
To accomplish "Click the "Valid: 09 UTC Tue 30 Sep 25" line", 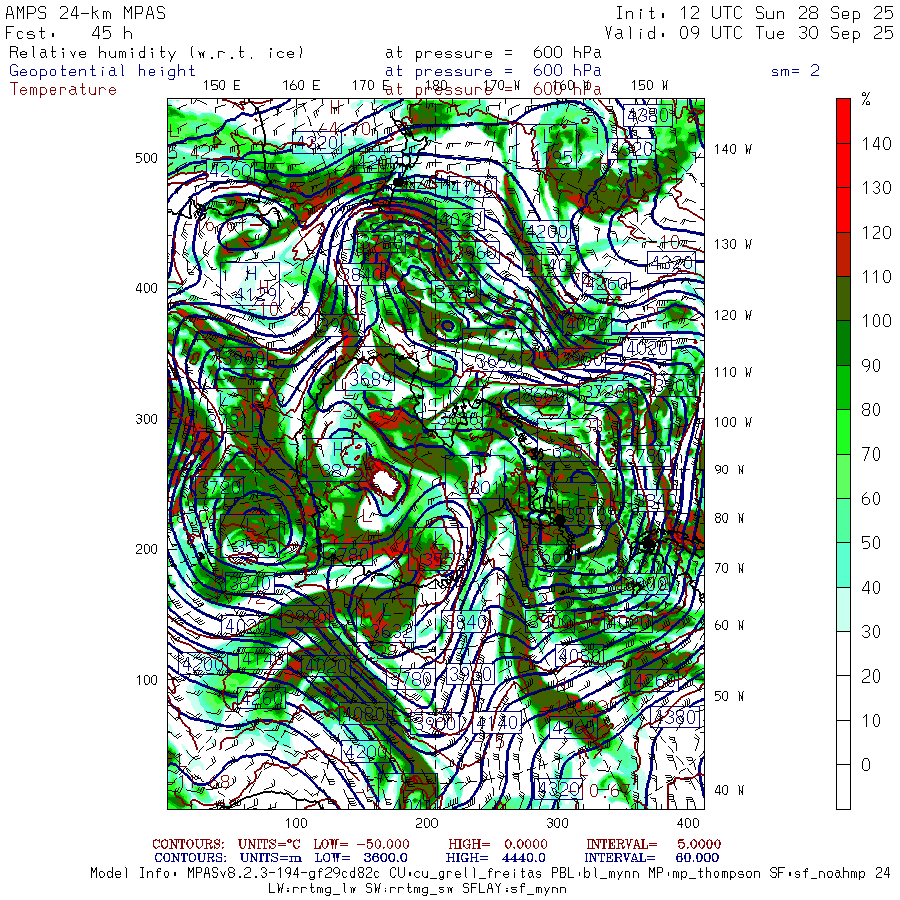I will [749, 33].
